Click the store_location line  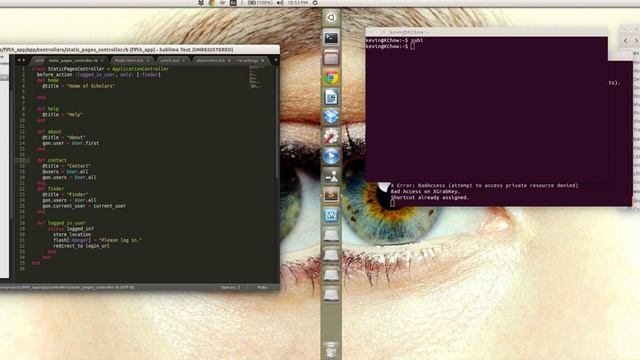72,235
